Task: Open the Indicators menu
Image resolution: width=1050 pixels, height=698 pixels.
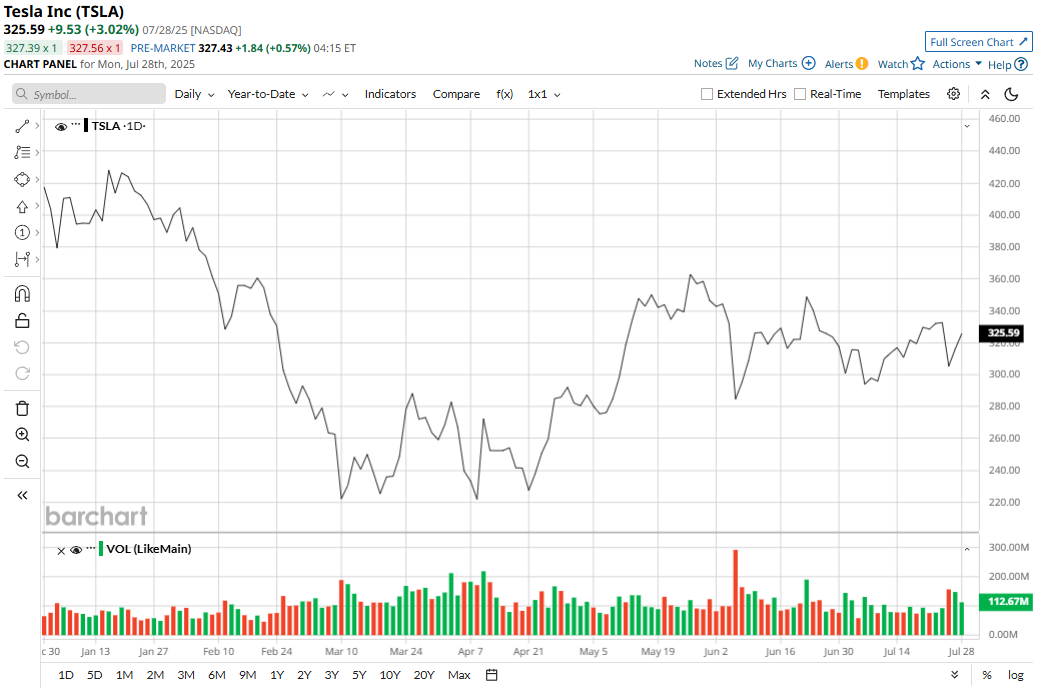Action: click(x=390, y=94)
